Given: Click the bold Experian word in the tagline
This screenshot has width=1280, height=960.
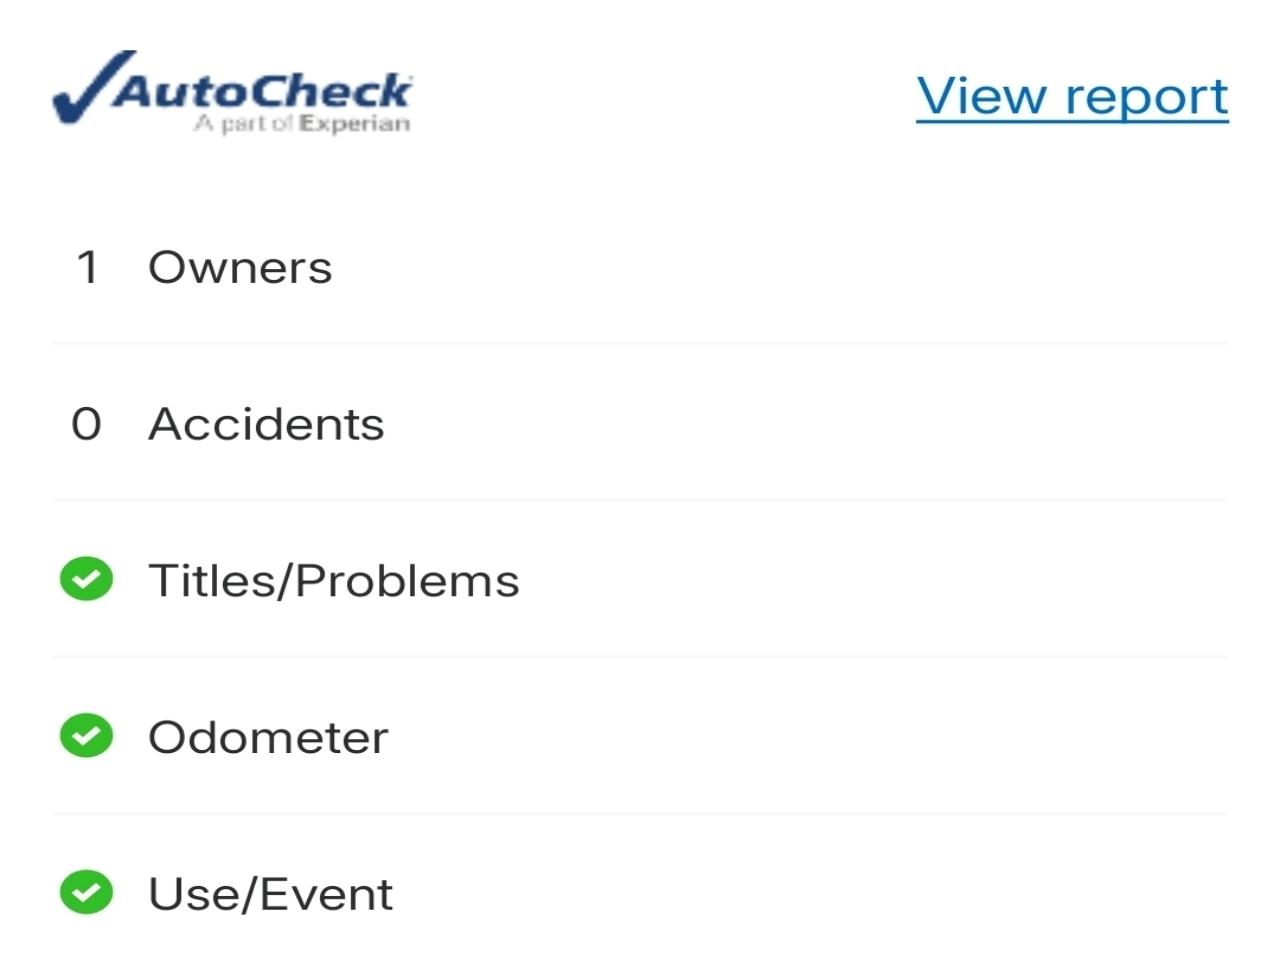Looking at the screenshot, I should [x=355, y=124].
